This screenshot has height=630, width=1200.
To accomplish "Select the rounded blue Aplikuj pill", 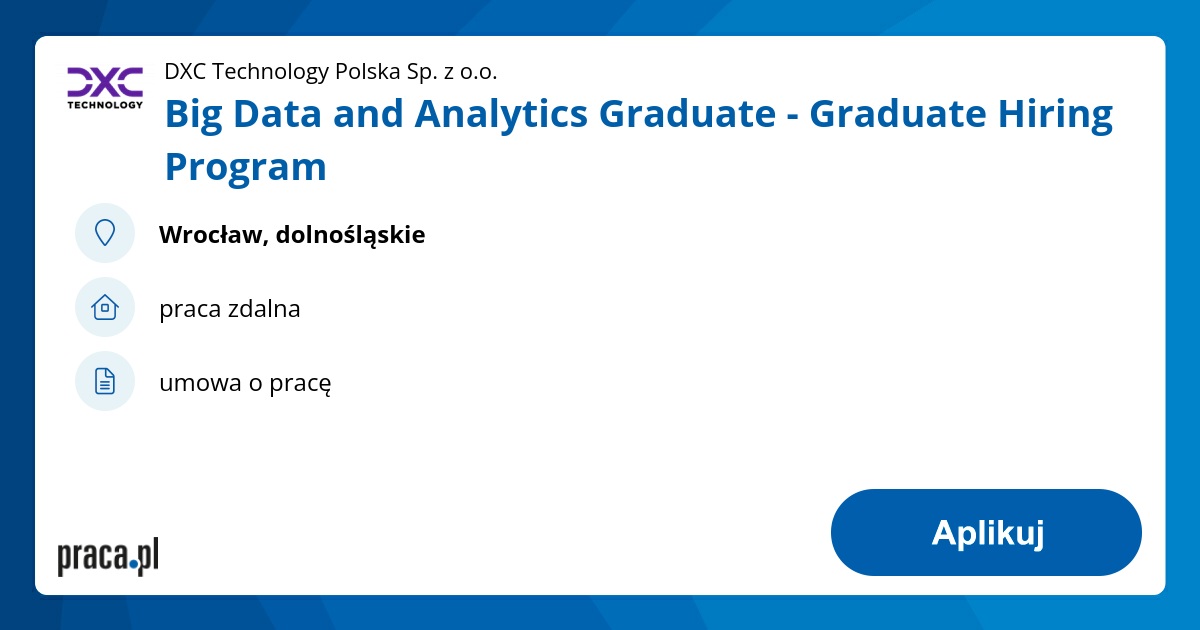I will coord(986,532).
